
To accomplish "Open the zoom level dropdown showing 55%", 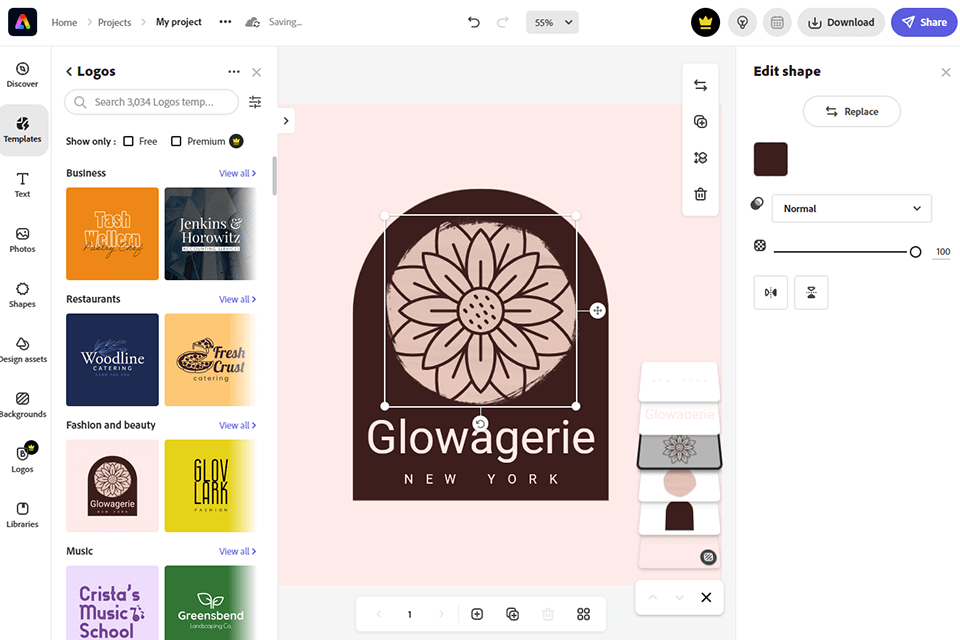I will pyautogui.click(x=552, y=21).
